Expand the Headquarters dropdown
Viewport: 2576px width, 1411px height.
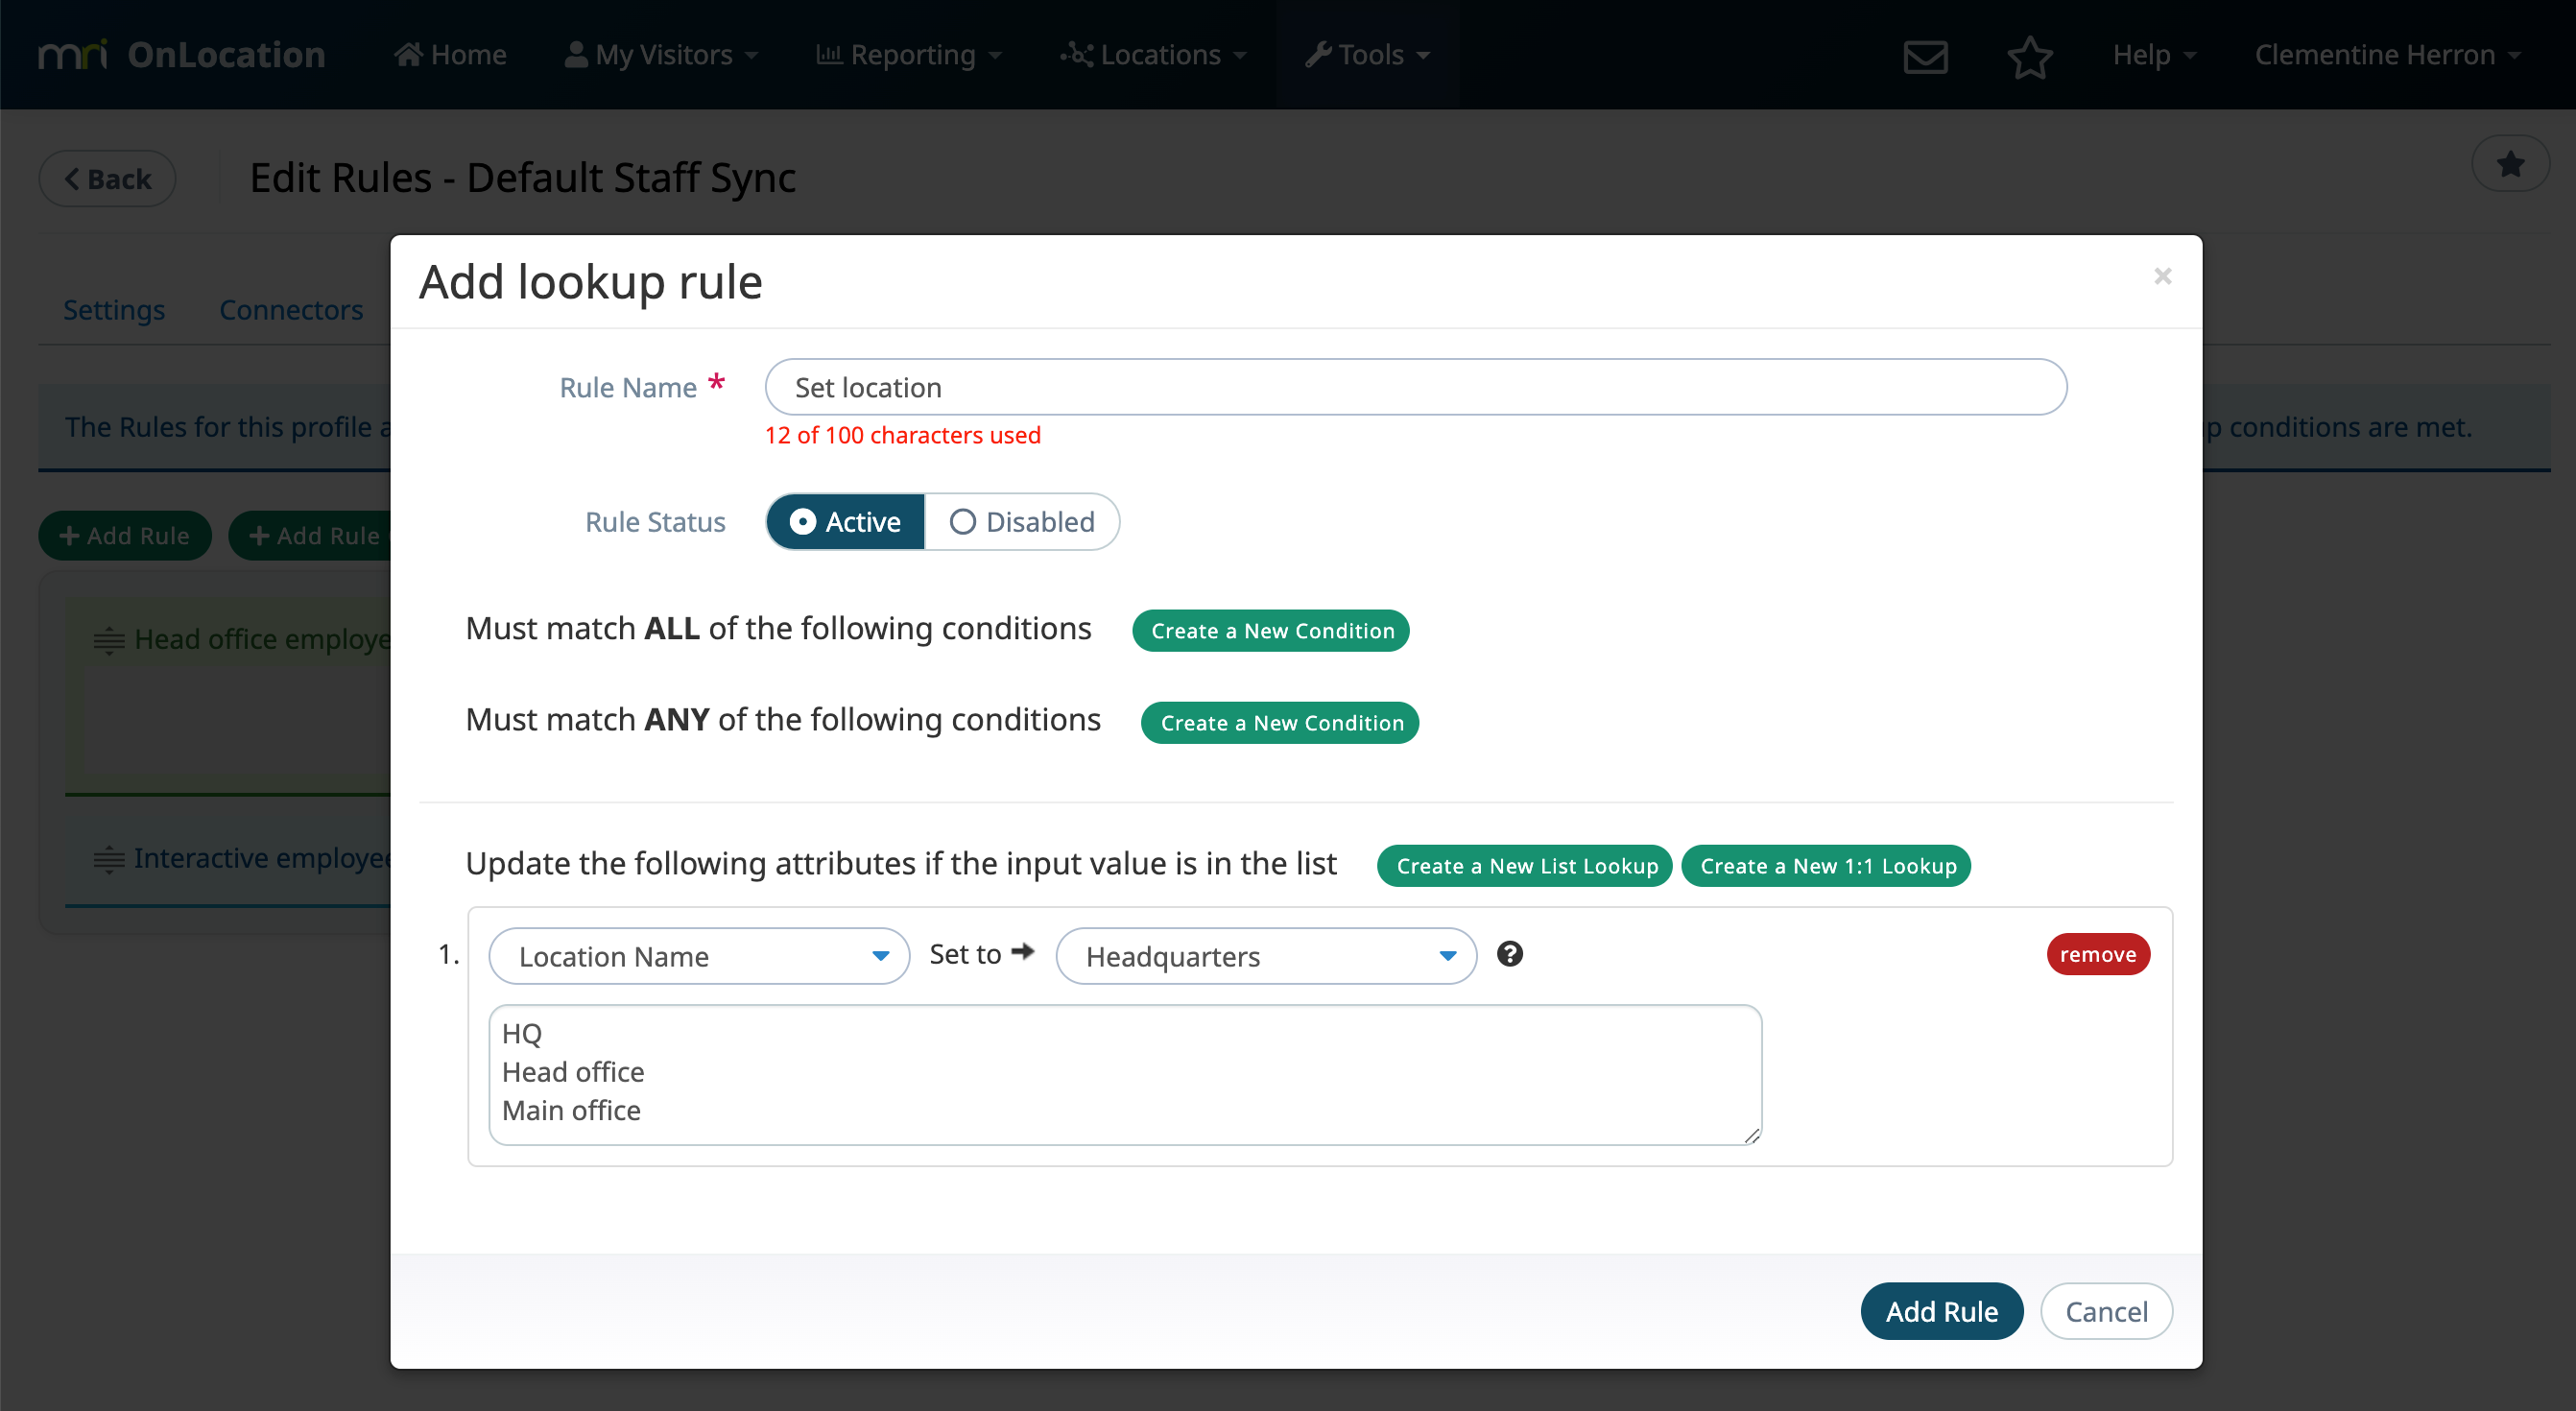(1266, 956)
